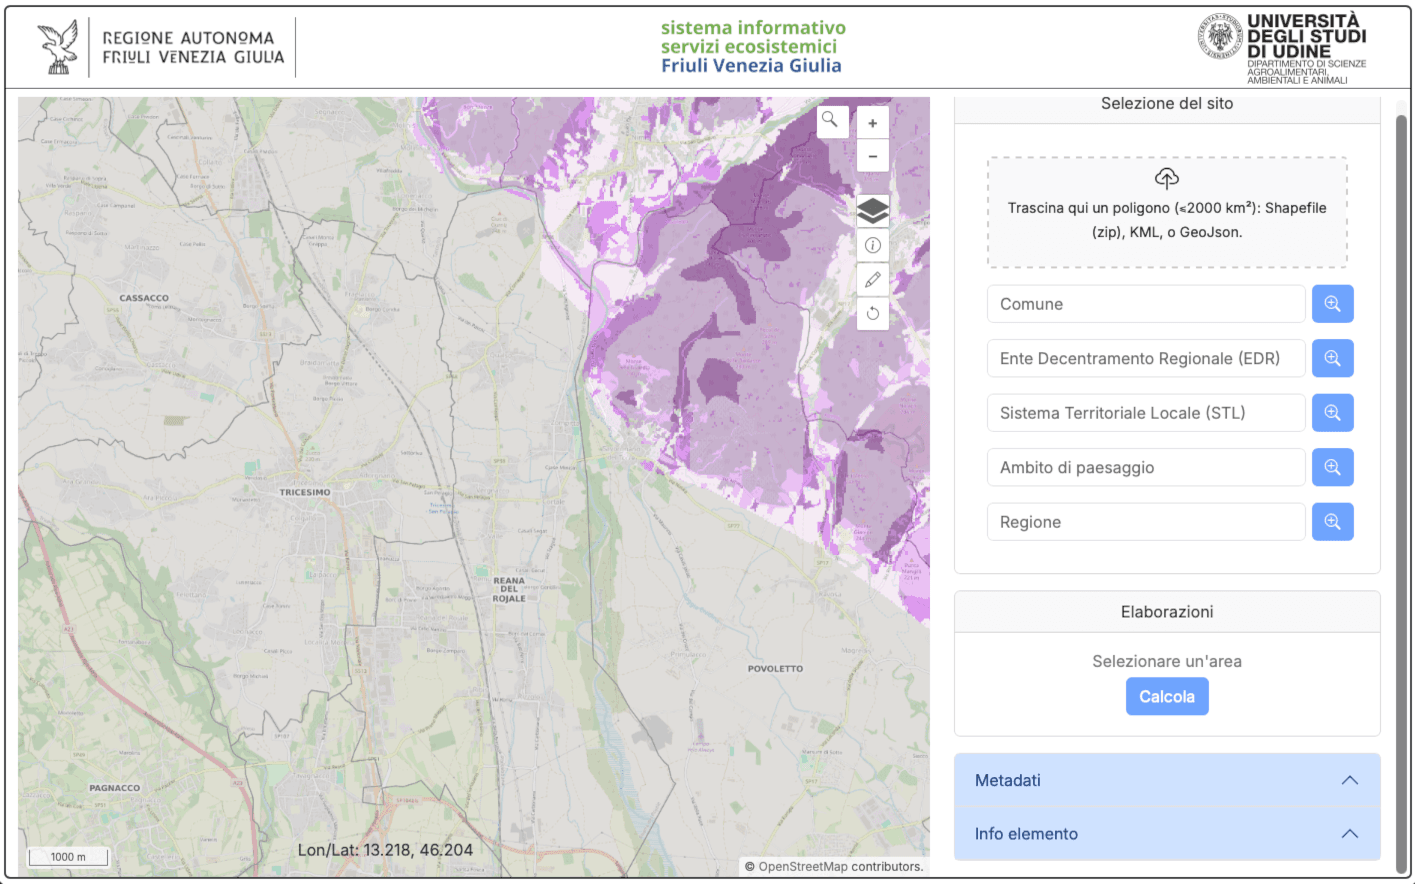The image size is (1415, 884).
Task: Open the OpenStreetMap contributors link
Action: [840, 867]
